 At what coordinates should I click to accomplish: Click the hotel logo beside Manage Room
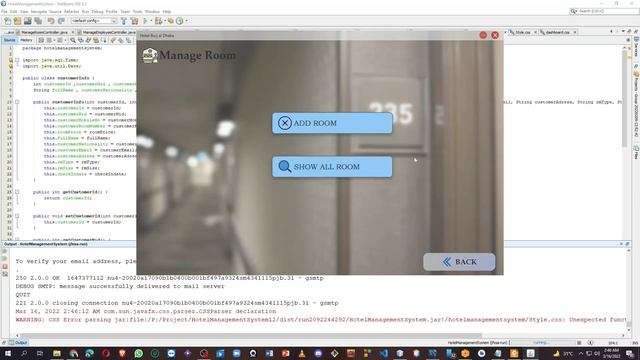click(150, 55)
